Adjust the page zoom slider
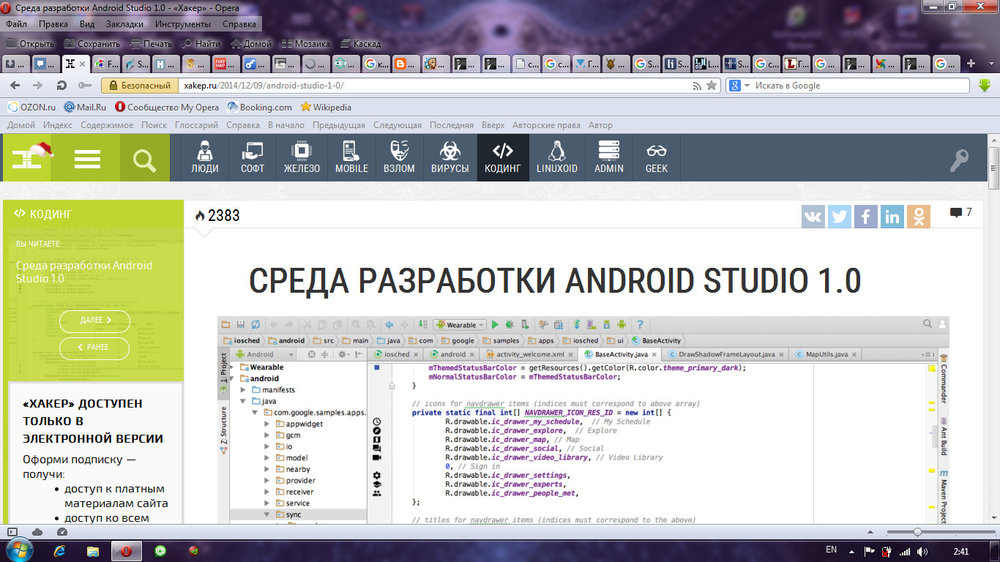This screenshot has width=1000, height=562. tap(918, 532)
